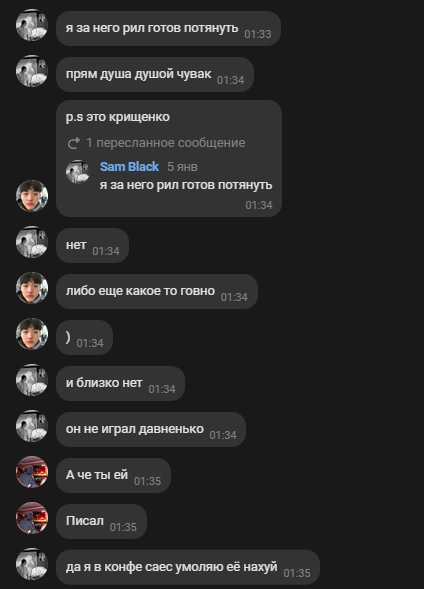Open '1 пересланное сообщение' forwarded label
This screenshot has height=589, width=424.
click(x=166, y=143)
